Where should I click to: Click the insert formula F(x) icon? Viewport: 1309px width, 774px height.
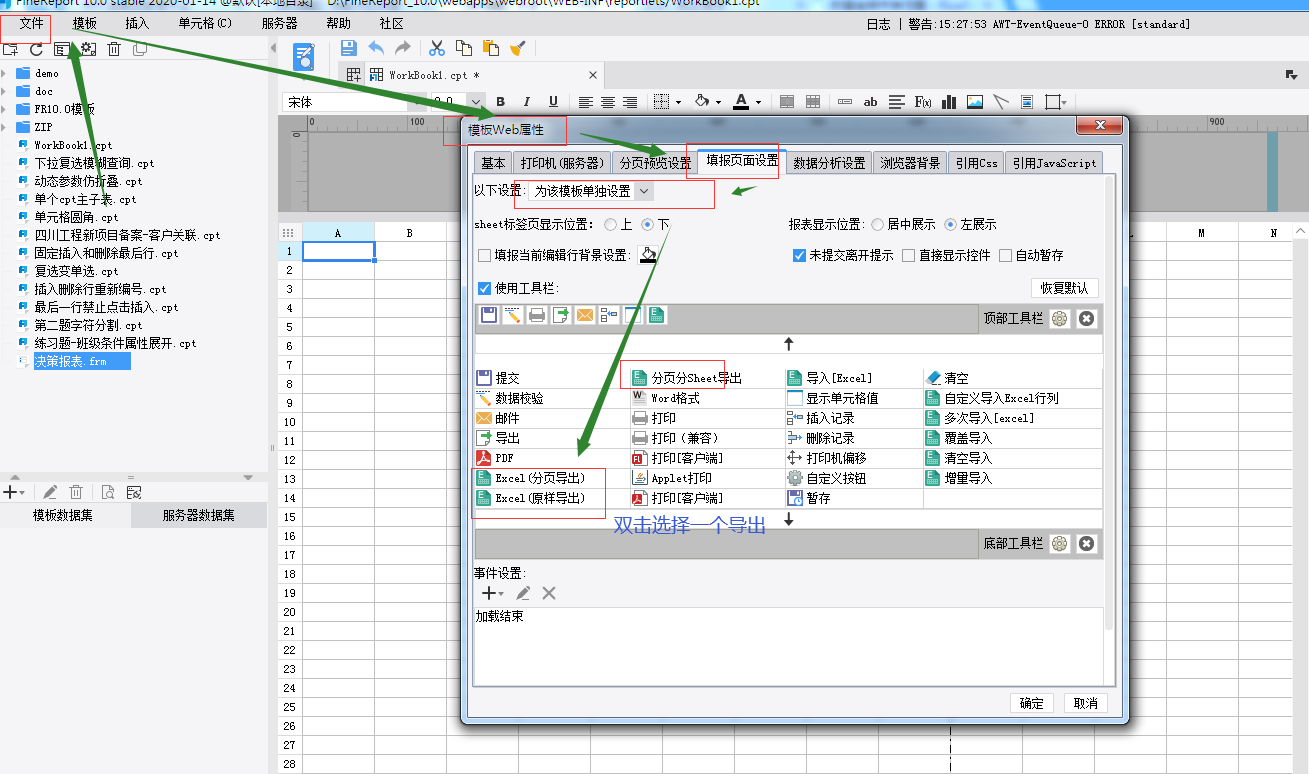tap(923, 102)
